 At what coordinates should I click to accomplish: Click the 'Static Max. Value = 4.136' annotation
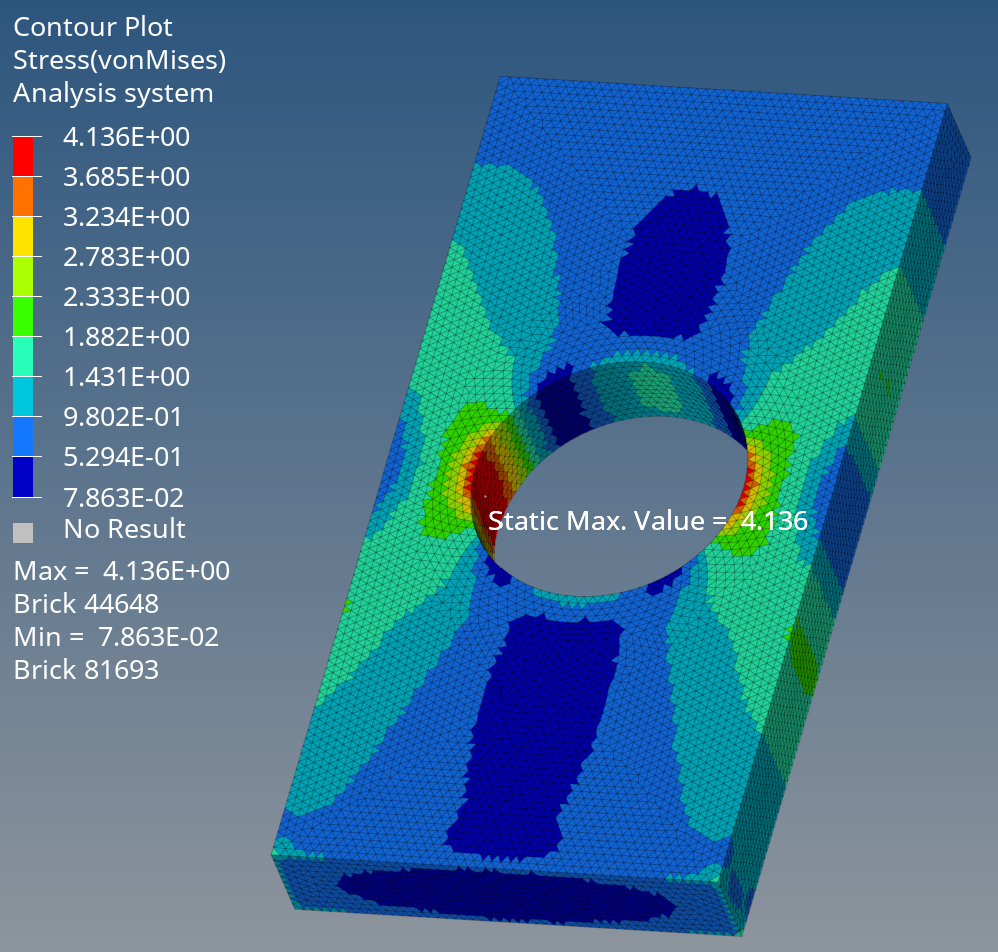click(648, 521)
